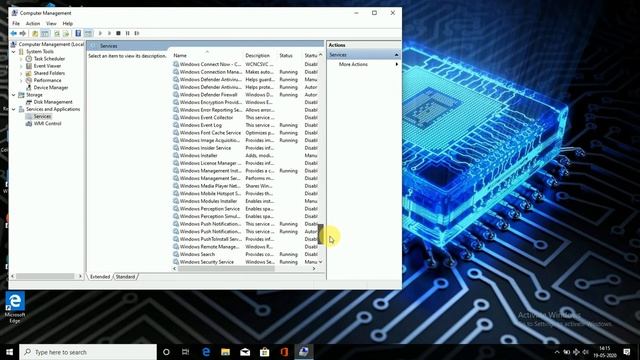Image resolution: width=640 pixels, height=360 pixels.
Task: Open File Explorer from the taskbar
Action: (225, 352)
